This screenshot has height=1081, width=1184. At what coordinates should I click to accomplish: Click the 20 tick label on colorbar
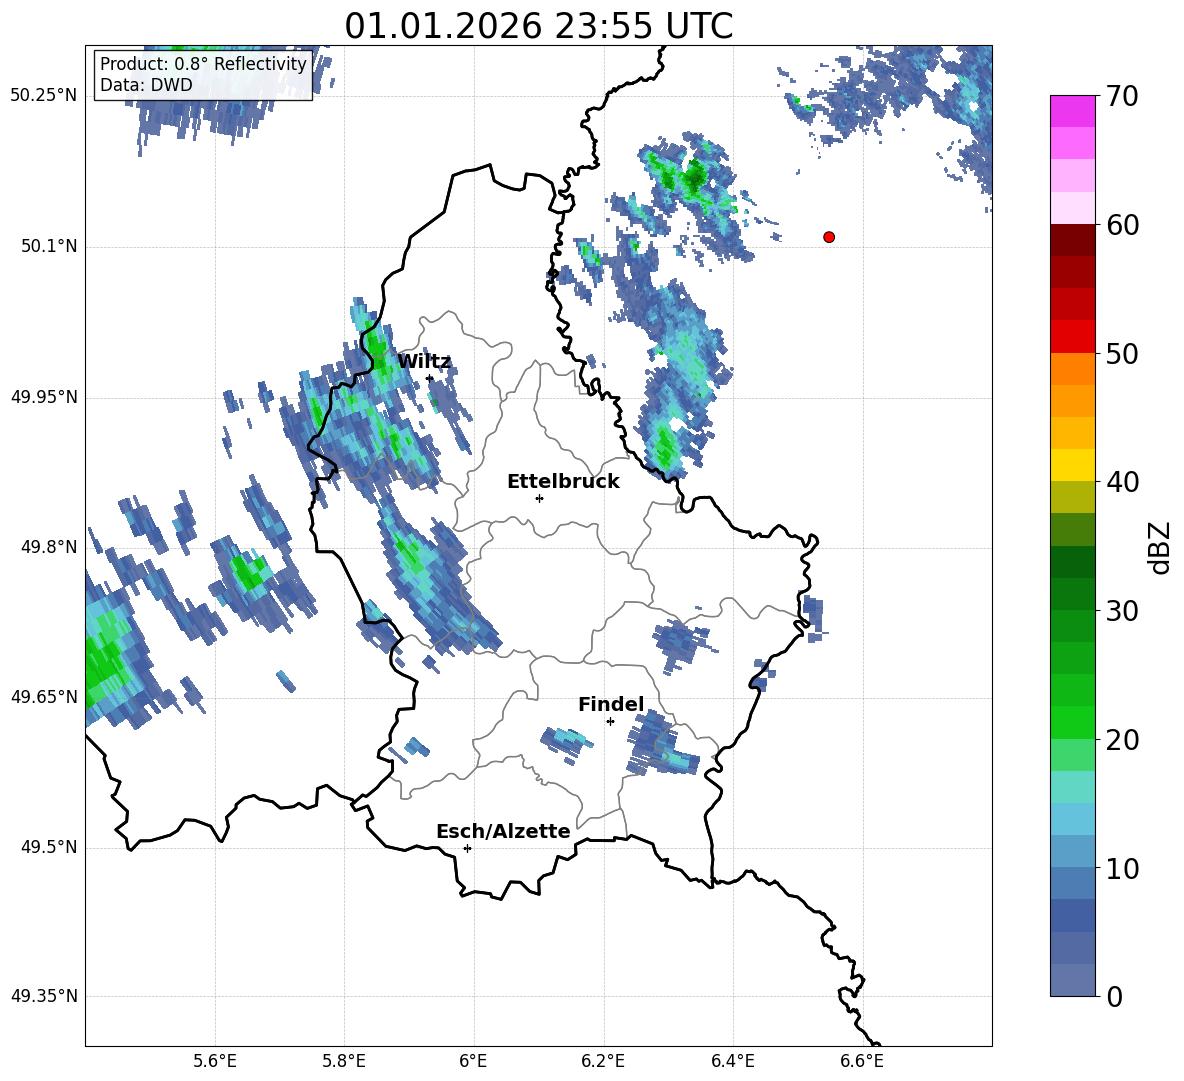click(1122, 740)
